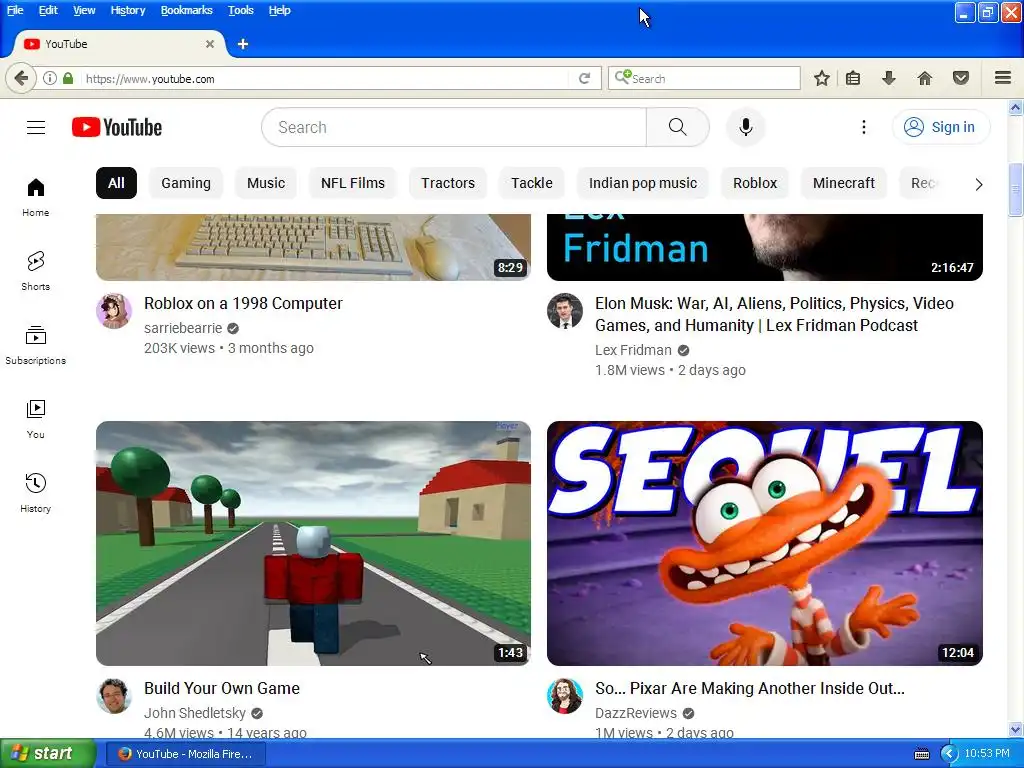
Task: Bookmark this page with the star icon
Action: 822,78
